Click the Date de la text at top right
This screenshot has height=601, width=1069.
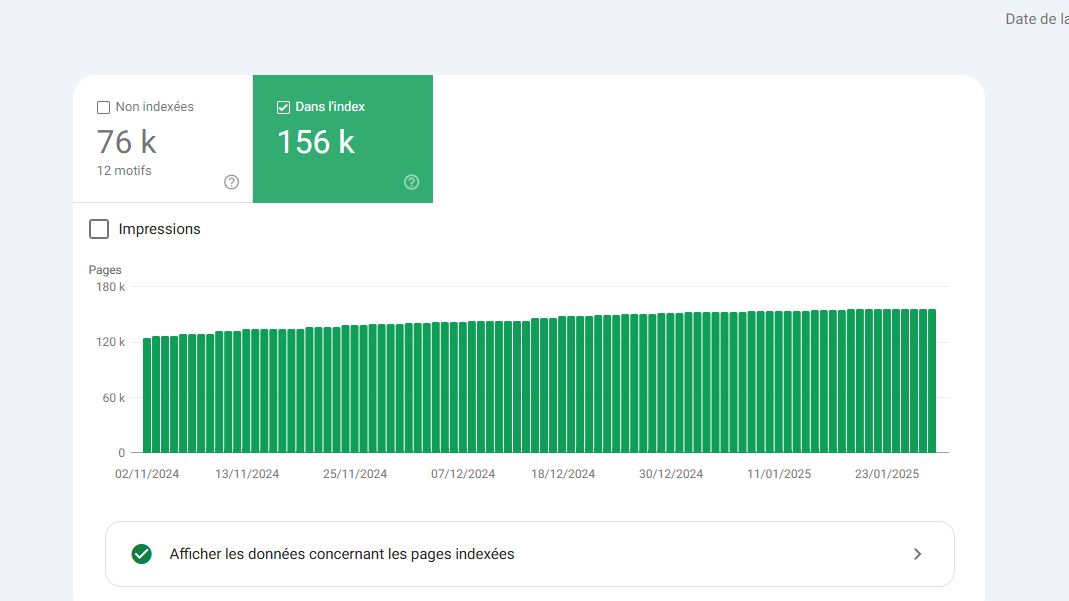tap(1037, 19)
